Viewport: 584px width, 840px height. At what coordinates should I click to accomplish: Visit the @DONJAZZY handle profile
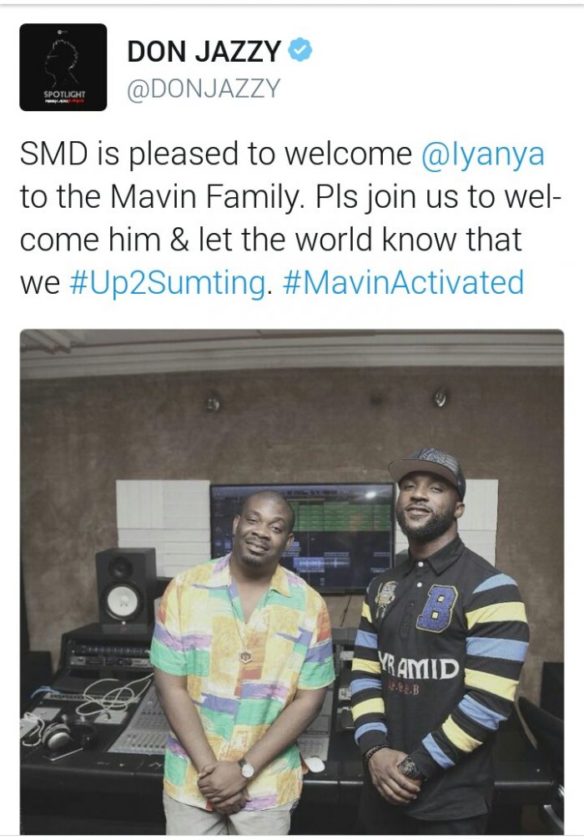[203, 89]
